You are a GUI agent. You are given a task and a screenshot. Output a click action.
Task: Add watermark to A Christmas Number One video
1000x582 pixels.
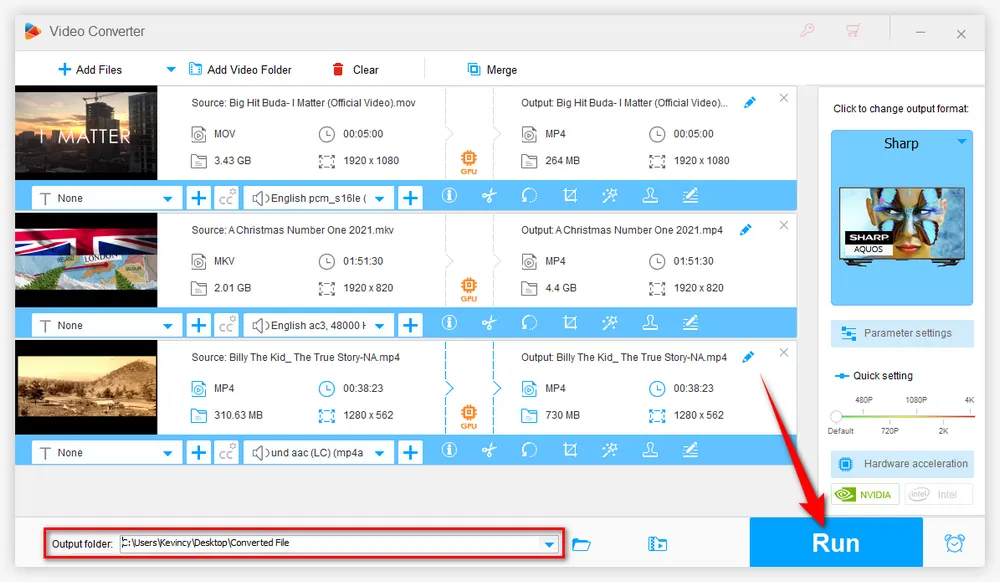pyautogui.click(x=650, y=323)
